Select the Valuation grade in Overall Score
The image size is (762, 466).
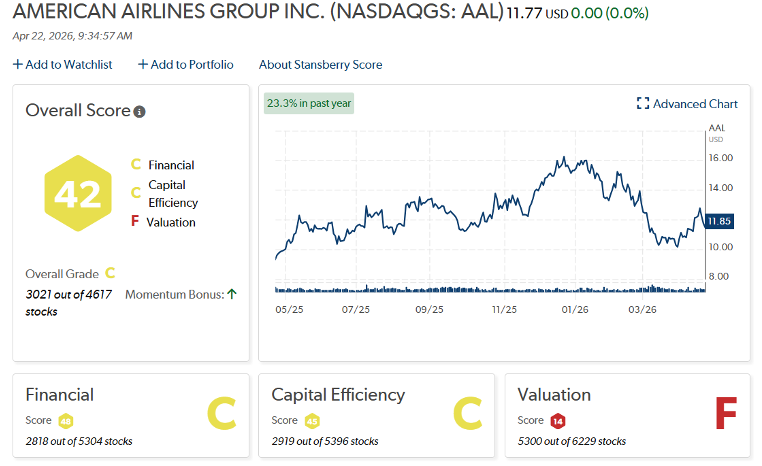pos(170,222)
